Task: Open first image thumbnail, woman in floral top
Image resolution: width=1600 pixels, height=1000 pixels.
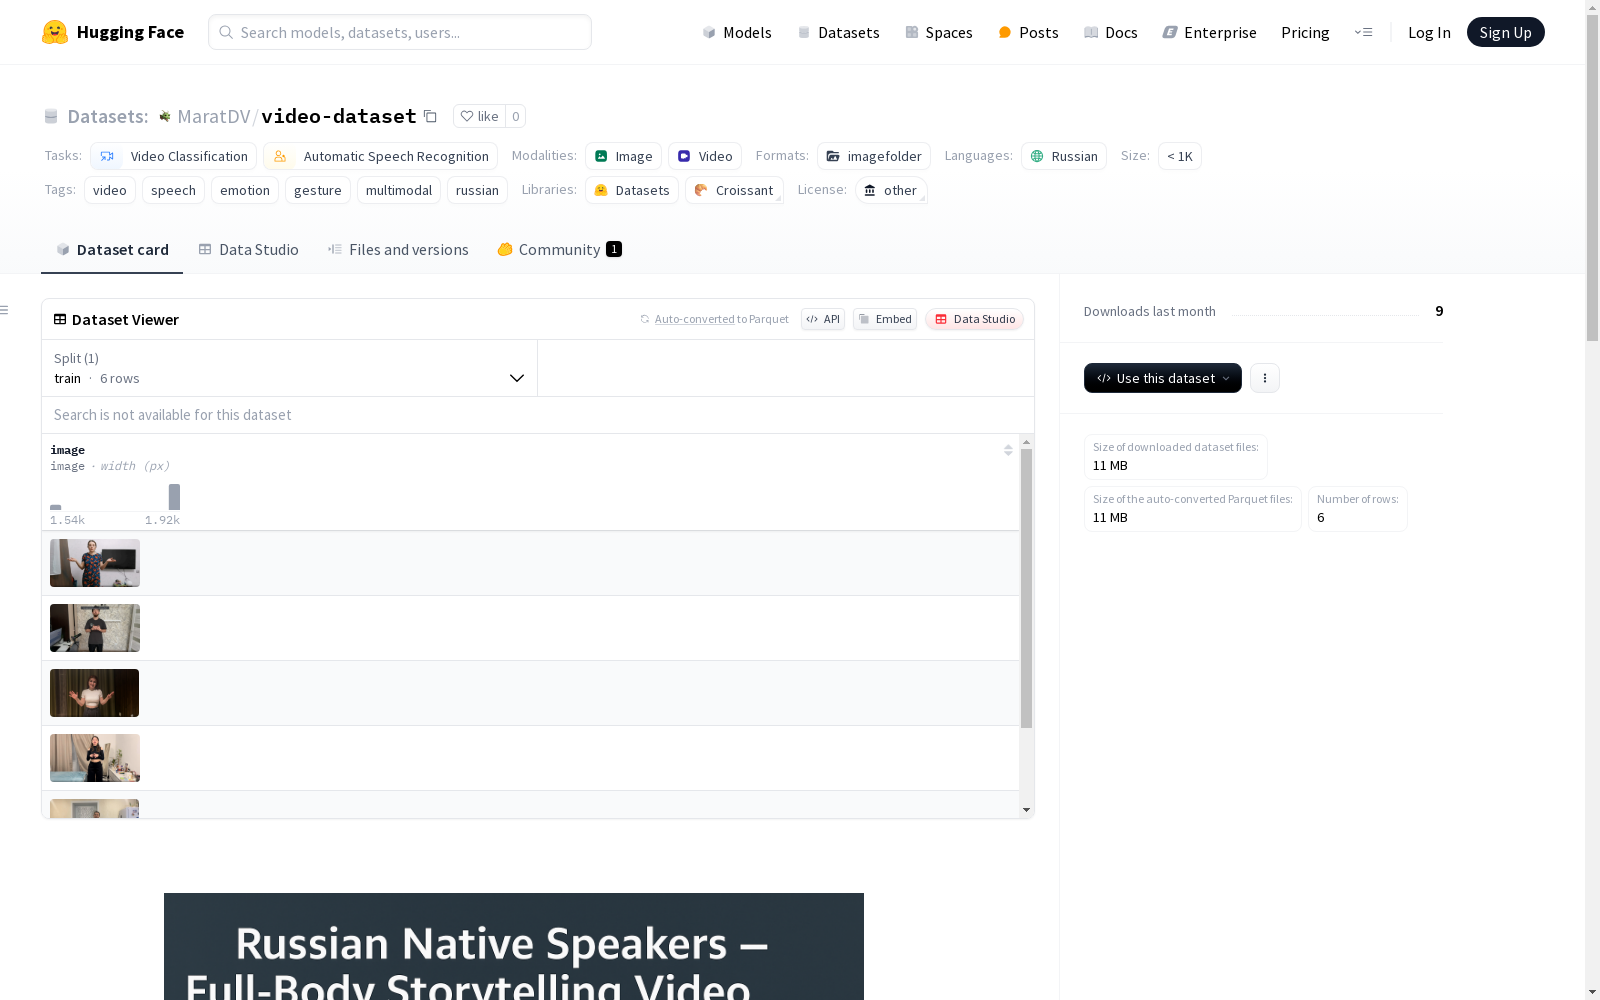Action: (x=95, y=563)
